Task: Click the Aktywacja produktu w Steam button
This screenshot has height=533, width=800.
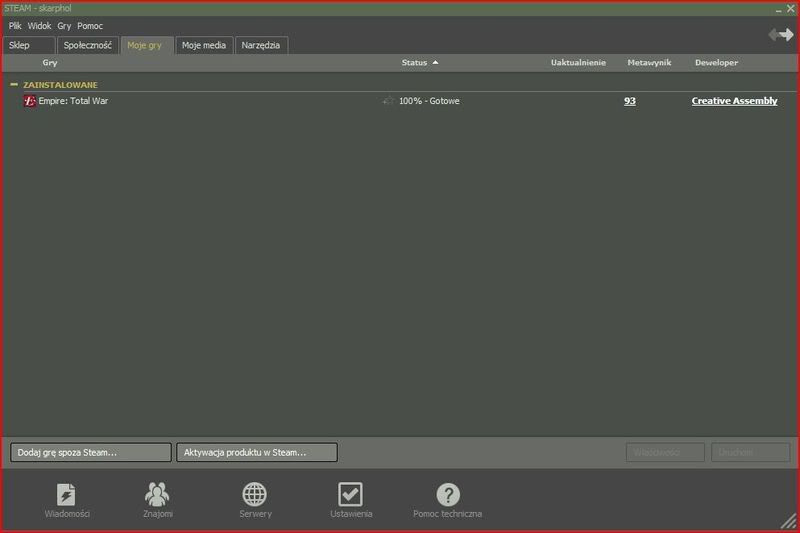Action: pyautogui.click(x=257, y=452)
